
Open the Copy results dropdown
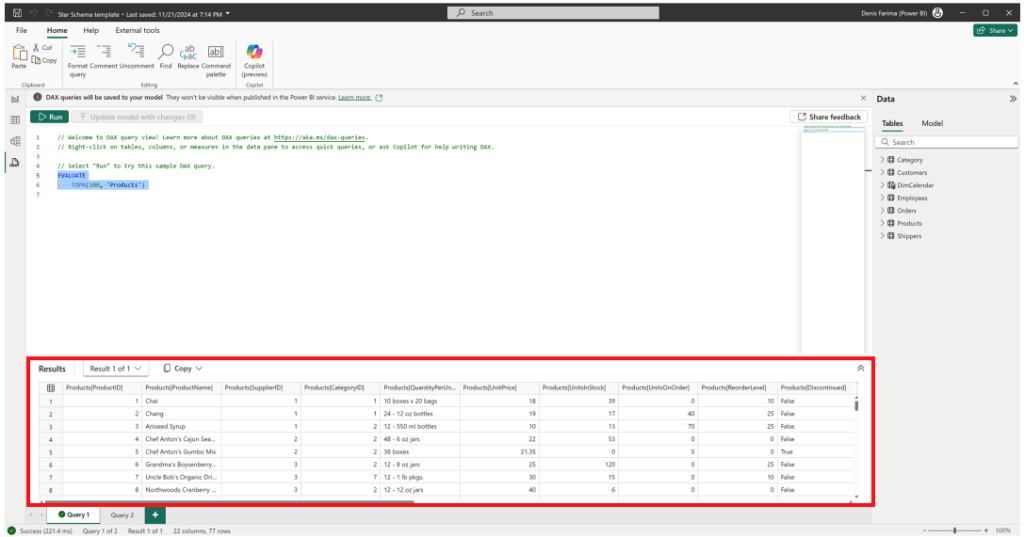point(183,368)
